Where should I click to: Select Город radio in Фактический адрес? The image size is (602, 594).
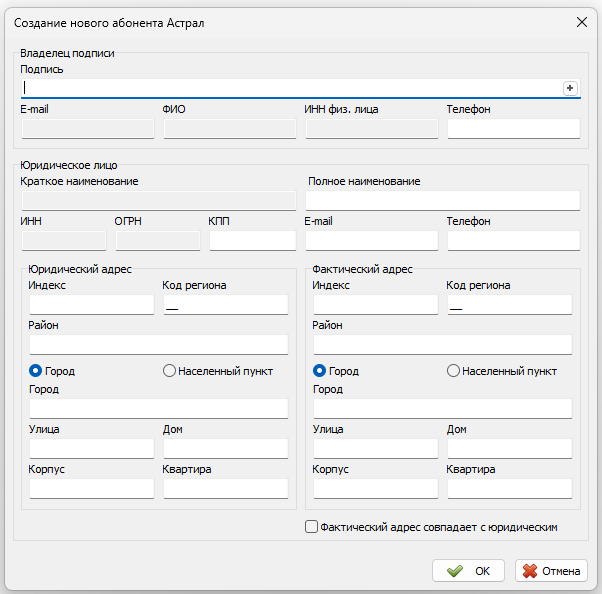coord(320,371)
